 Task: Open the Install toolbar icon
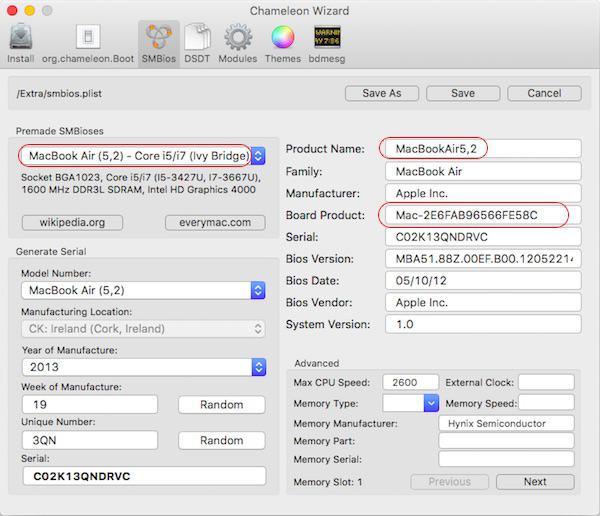21,42
